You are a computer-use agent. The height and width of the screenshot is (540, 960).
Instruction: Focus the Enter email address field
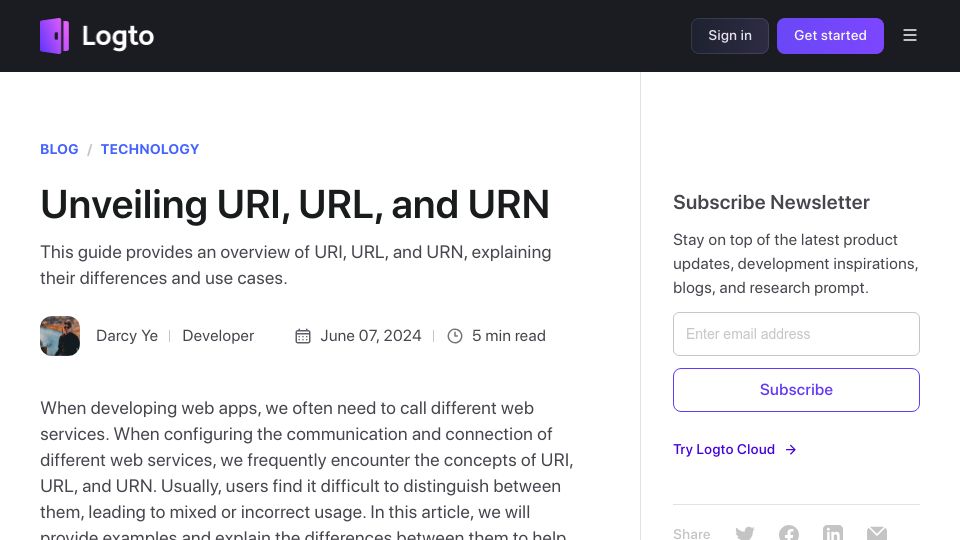796,334
